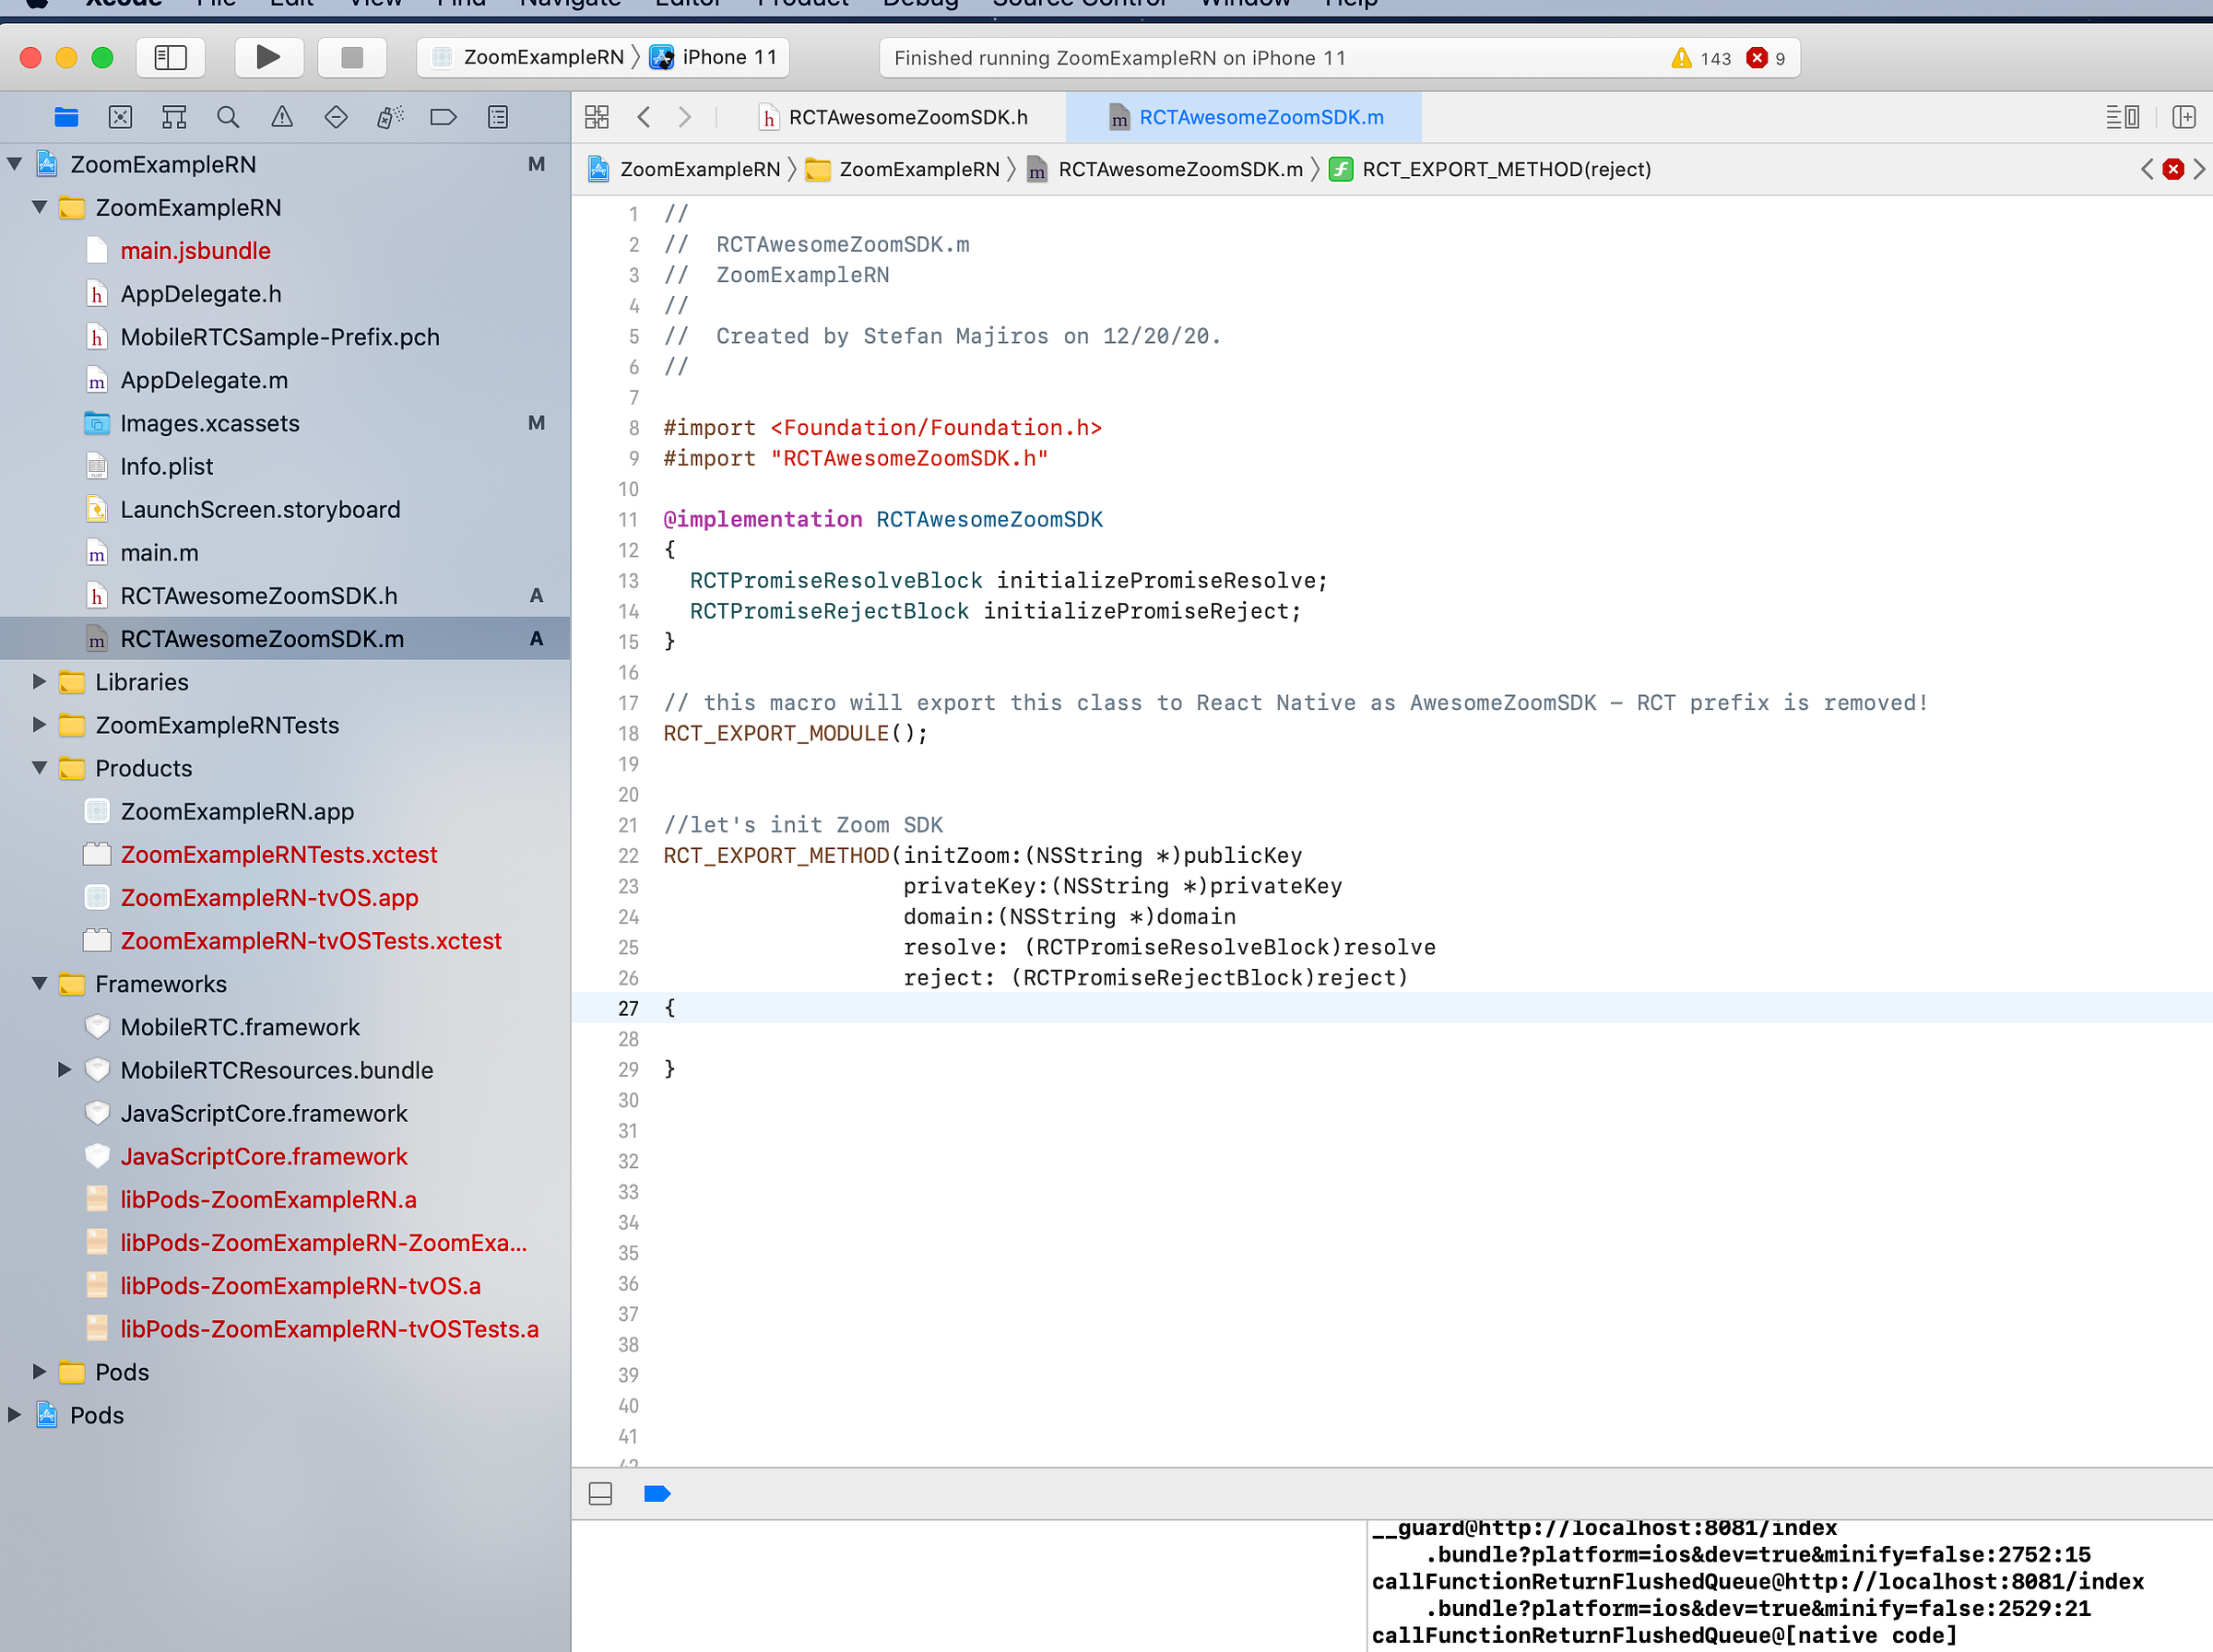The image size is (2213, 1652).
Task: Click the add editor on right icon
Action: click(x=2184, y=117)
